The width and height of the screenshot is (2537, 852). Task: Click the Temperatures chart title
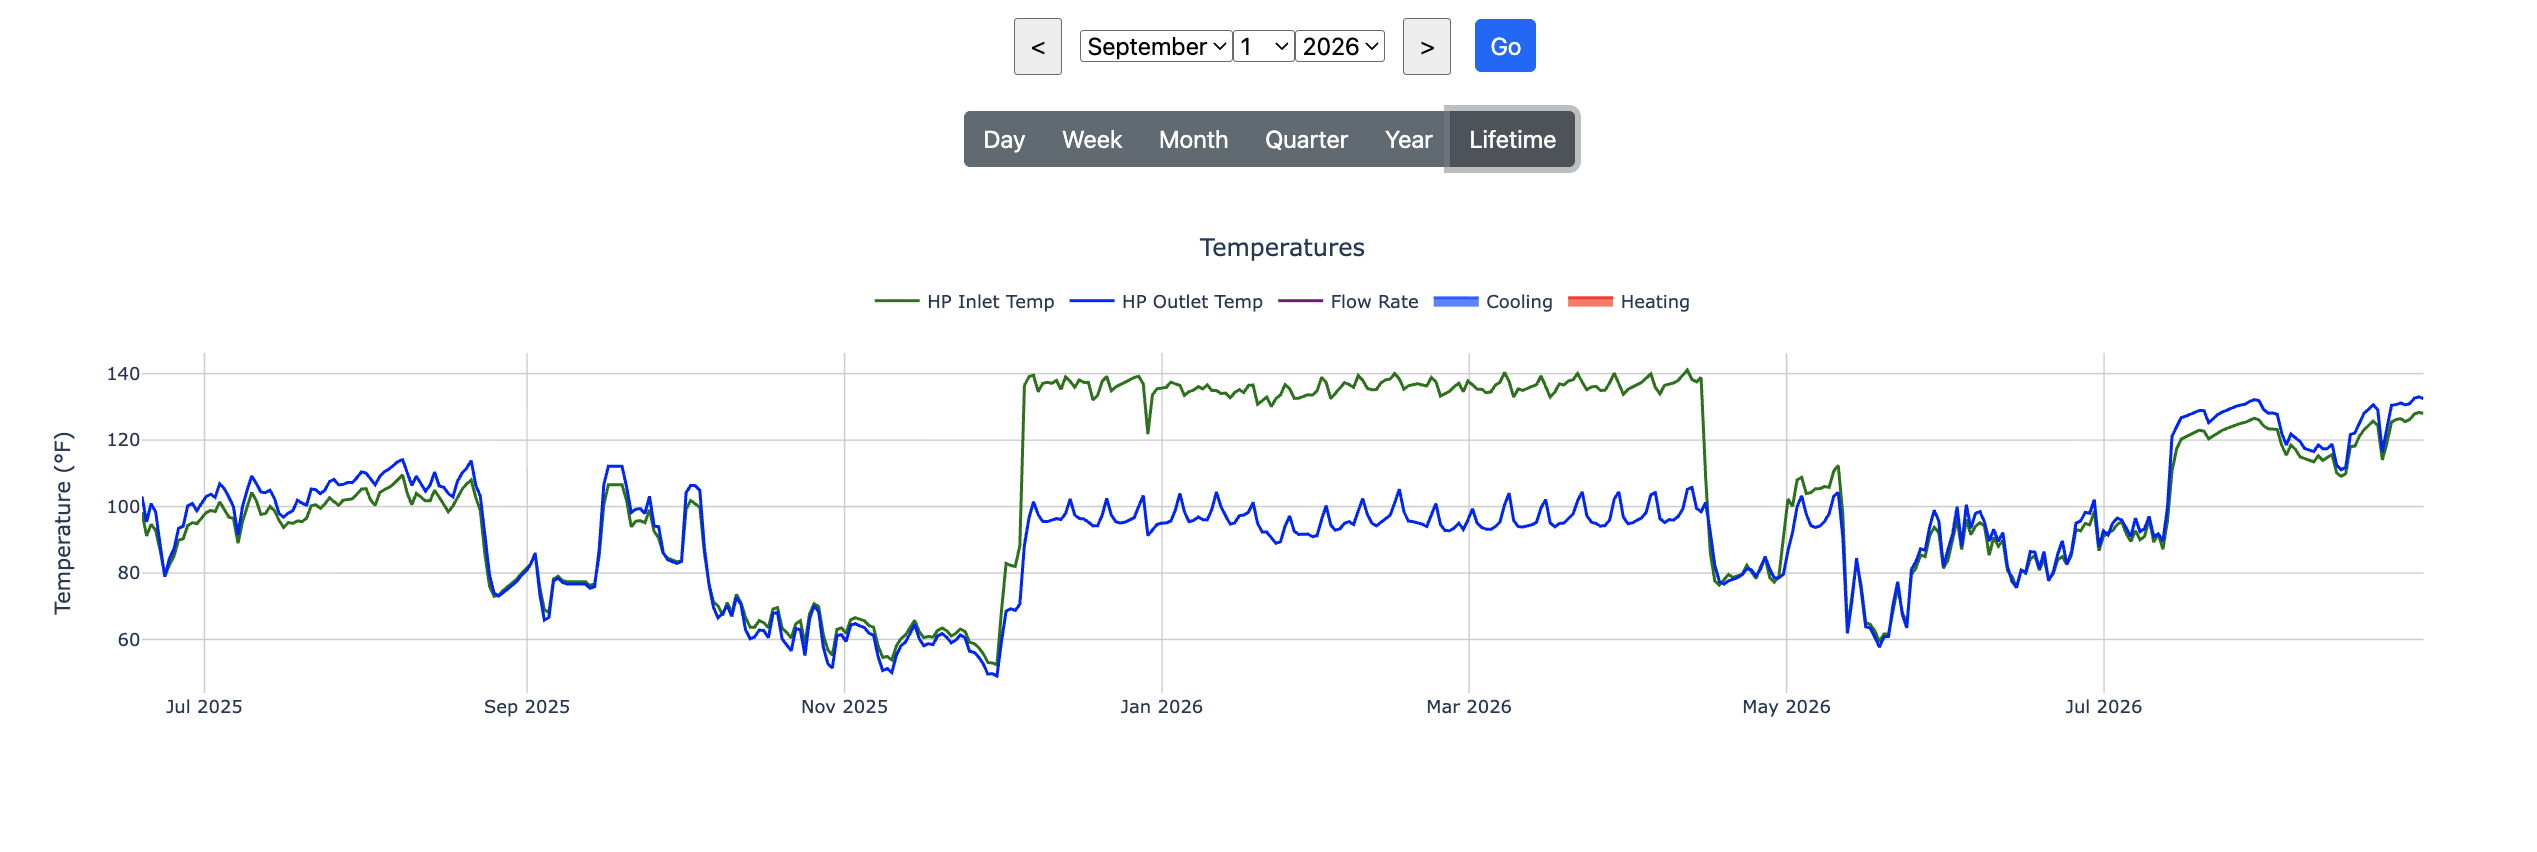coord(1282,247)
